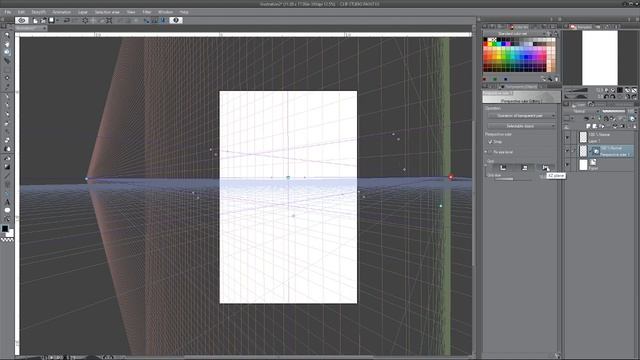Image resolution: width=640 pixels, height=360 pixels.
Task: Click the New file icon in the command bar
Action: 36,20
